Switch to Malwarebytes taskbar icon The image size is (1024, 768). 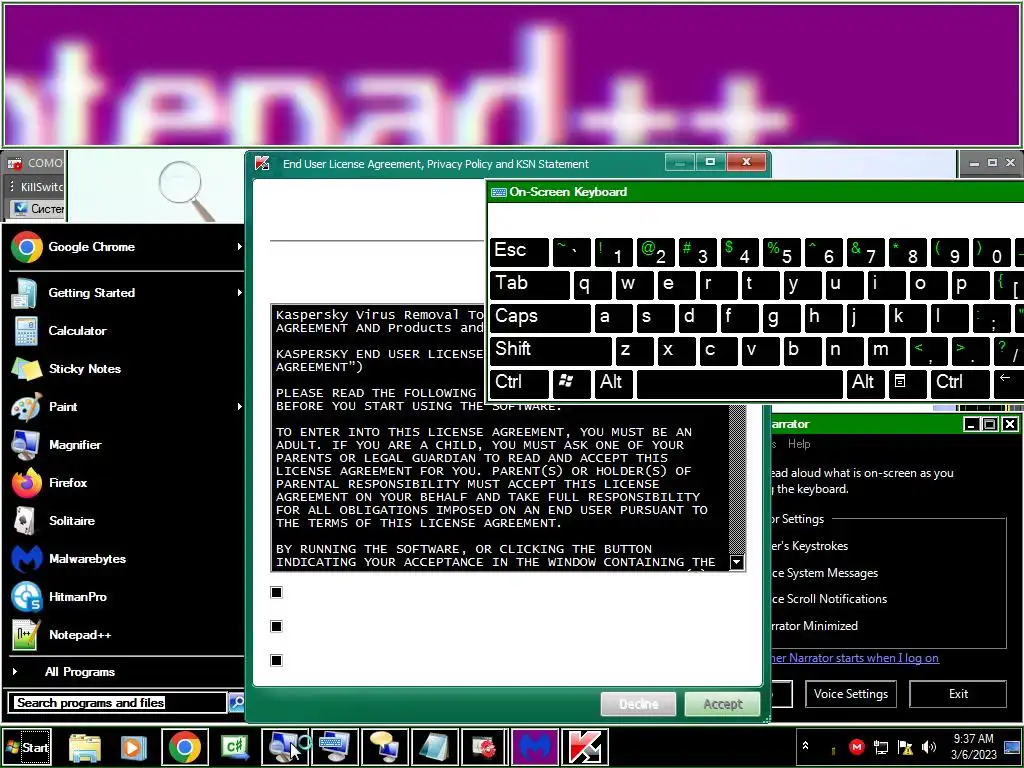[x=535, y=747]
